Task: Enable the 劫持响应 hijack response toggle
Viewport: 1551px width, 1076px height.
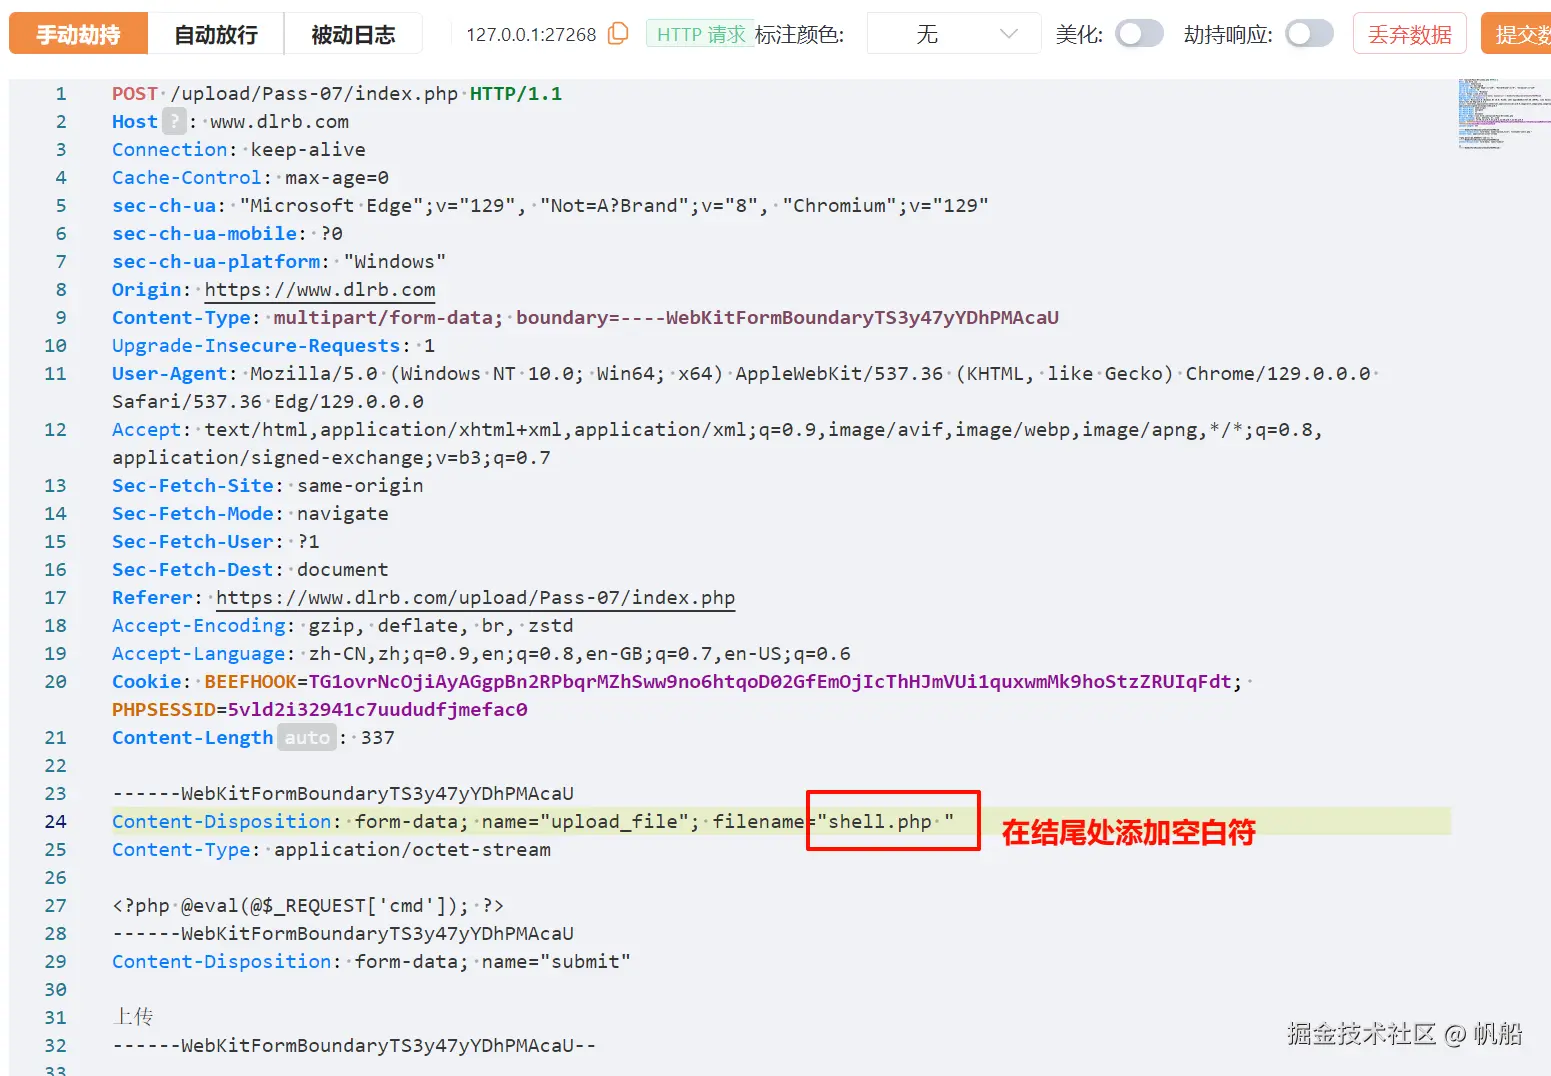Action: [x=1309, y=33]
